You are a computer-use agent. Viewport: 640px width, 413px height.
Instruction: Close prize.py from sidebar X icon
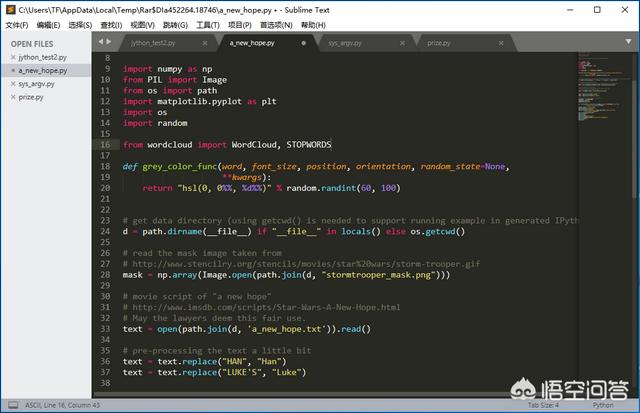pos(13,97)
